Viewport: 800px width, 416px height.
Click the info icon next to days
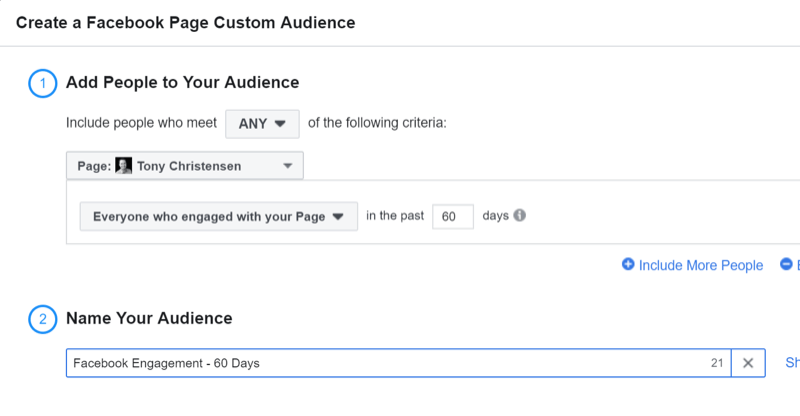click(519, 215)
